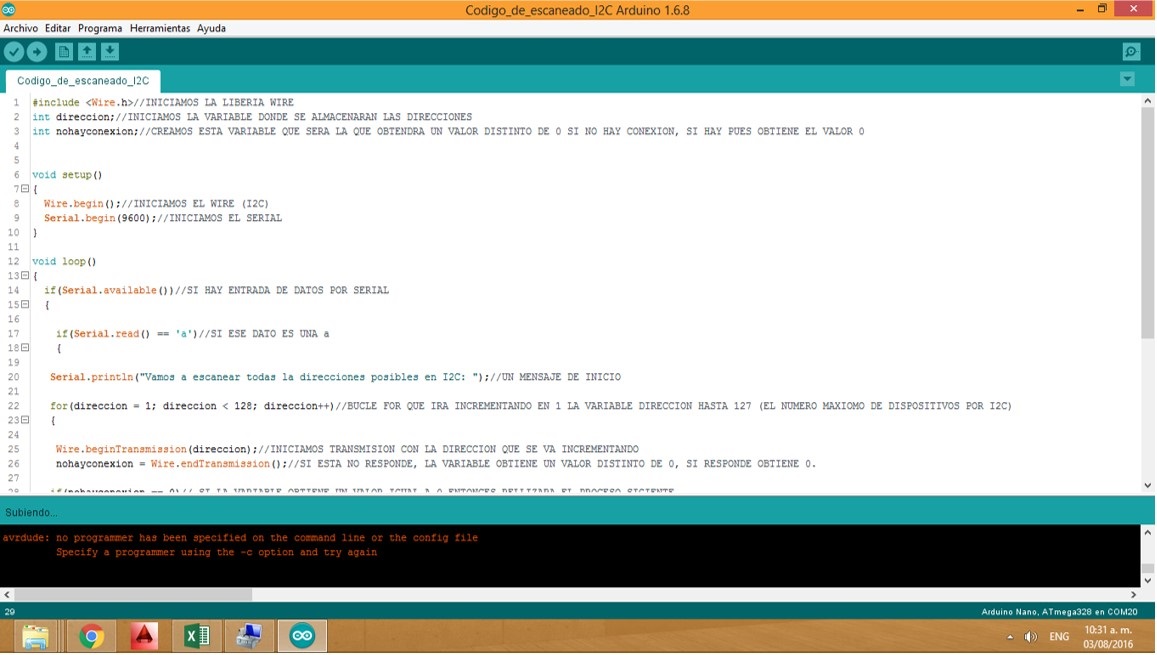Click the 'int nohayconexion;' declaration
This screenshot has height=655, width=1157.
click(x=448, y=131)
